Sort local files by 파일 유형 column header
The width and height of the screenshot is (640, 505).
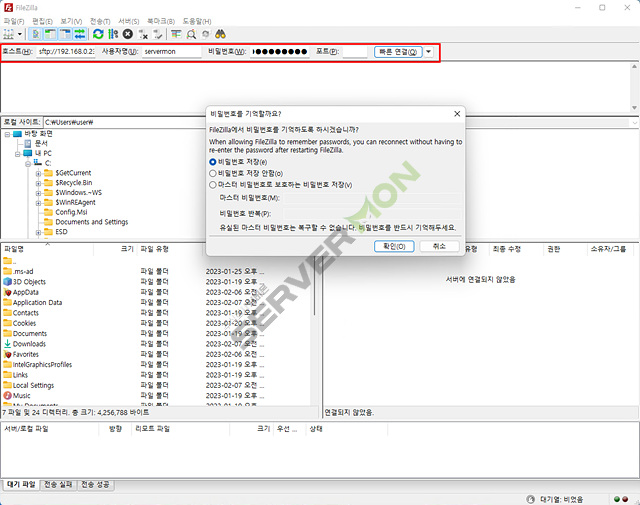pyautogui.click(x=170, y=249)
